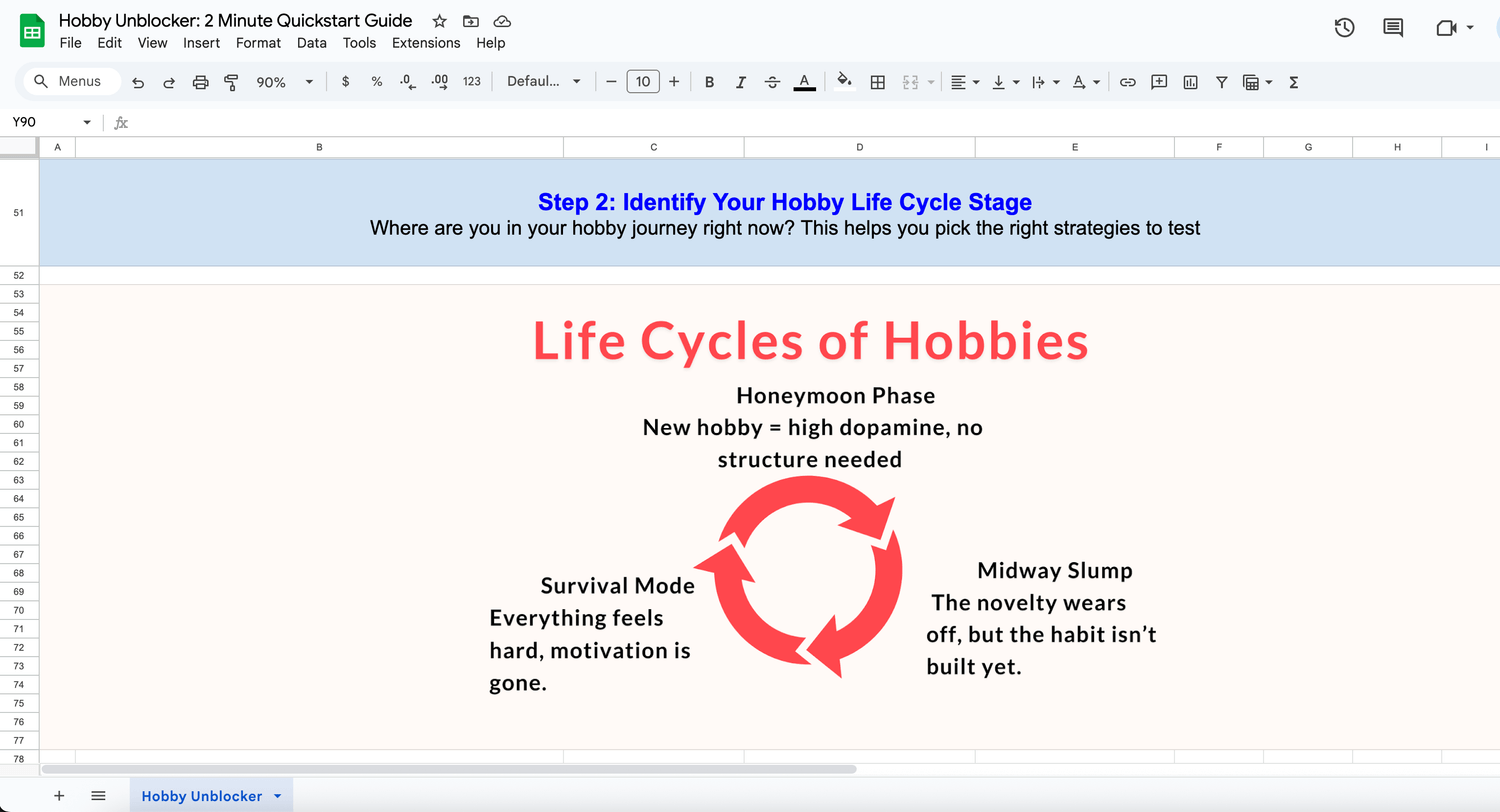Open the Extensions menu
1500x812 pixels.
click(x=426, y=43)
